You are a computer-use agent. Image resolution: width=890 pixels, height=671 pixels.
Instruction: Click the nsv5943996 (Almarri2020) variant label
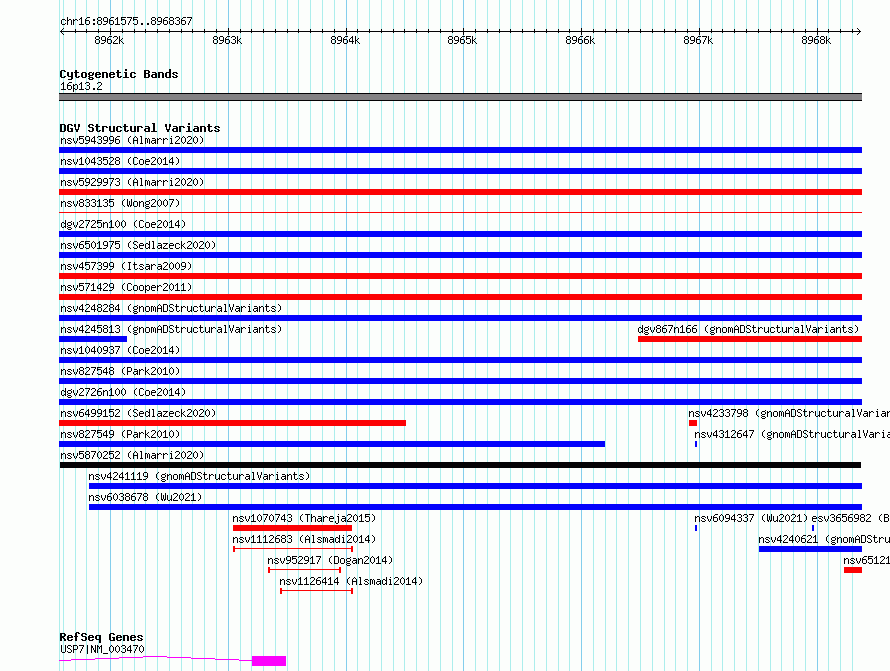(x=132, y=140)
